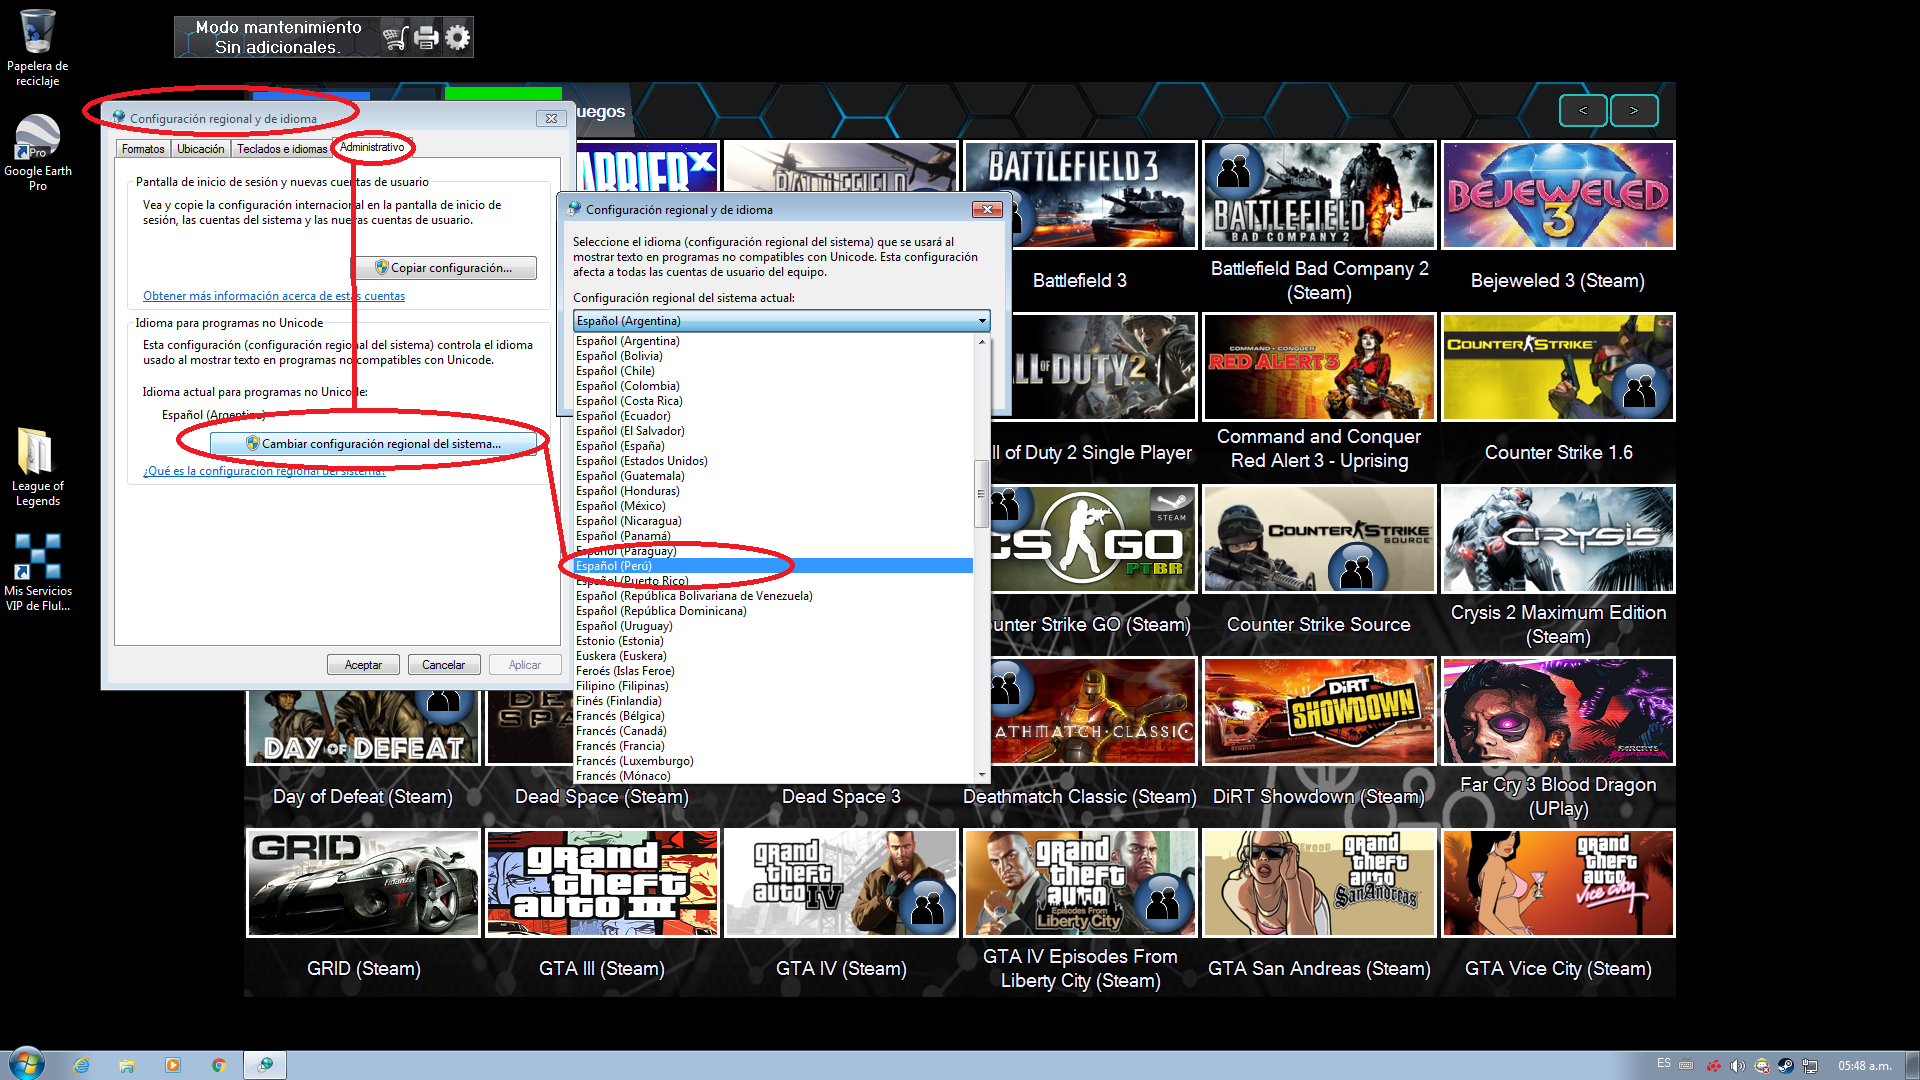Select Español (Perú) in locale list
The width and height of the screenshot is (1920, 1080).
point(774,566)
